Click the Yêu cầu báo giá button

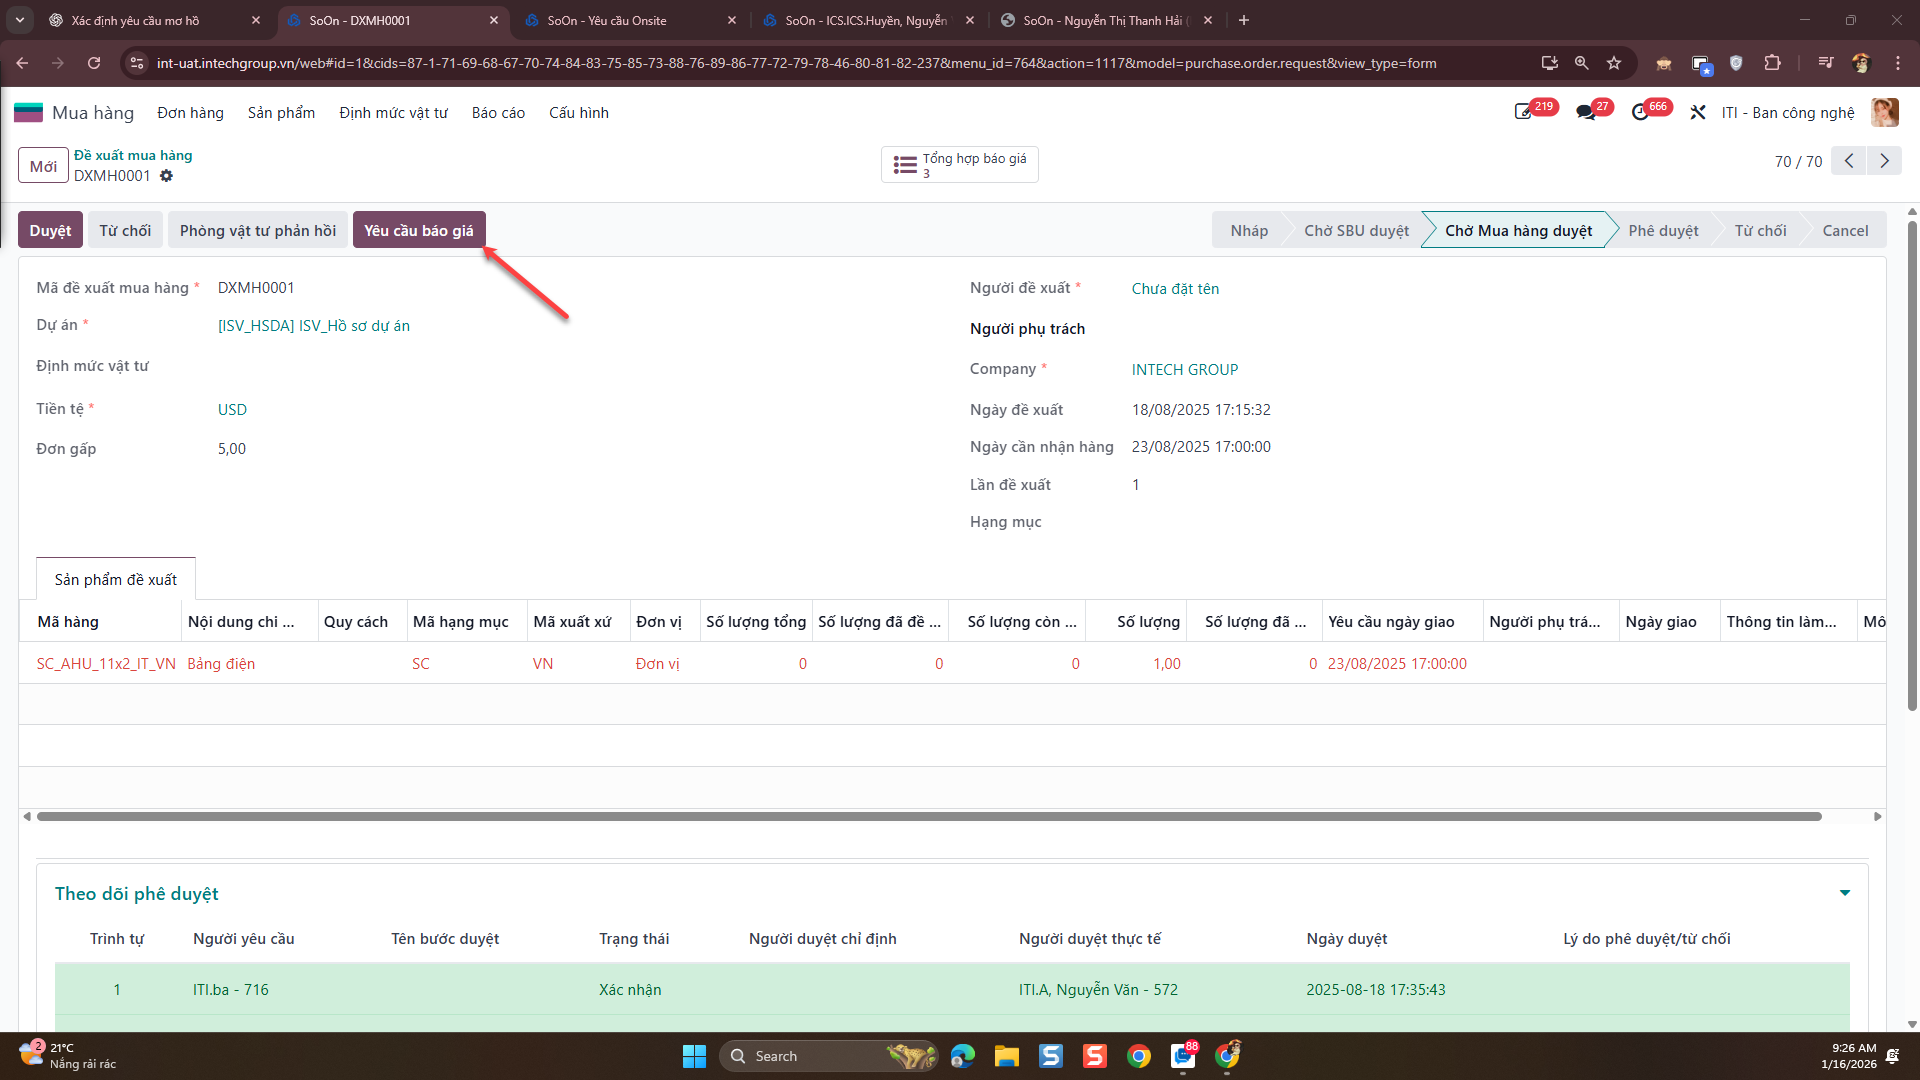tap(419, 230)
